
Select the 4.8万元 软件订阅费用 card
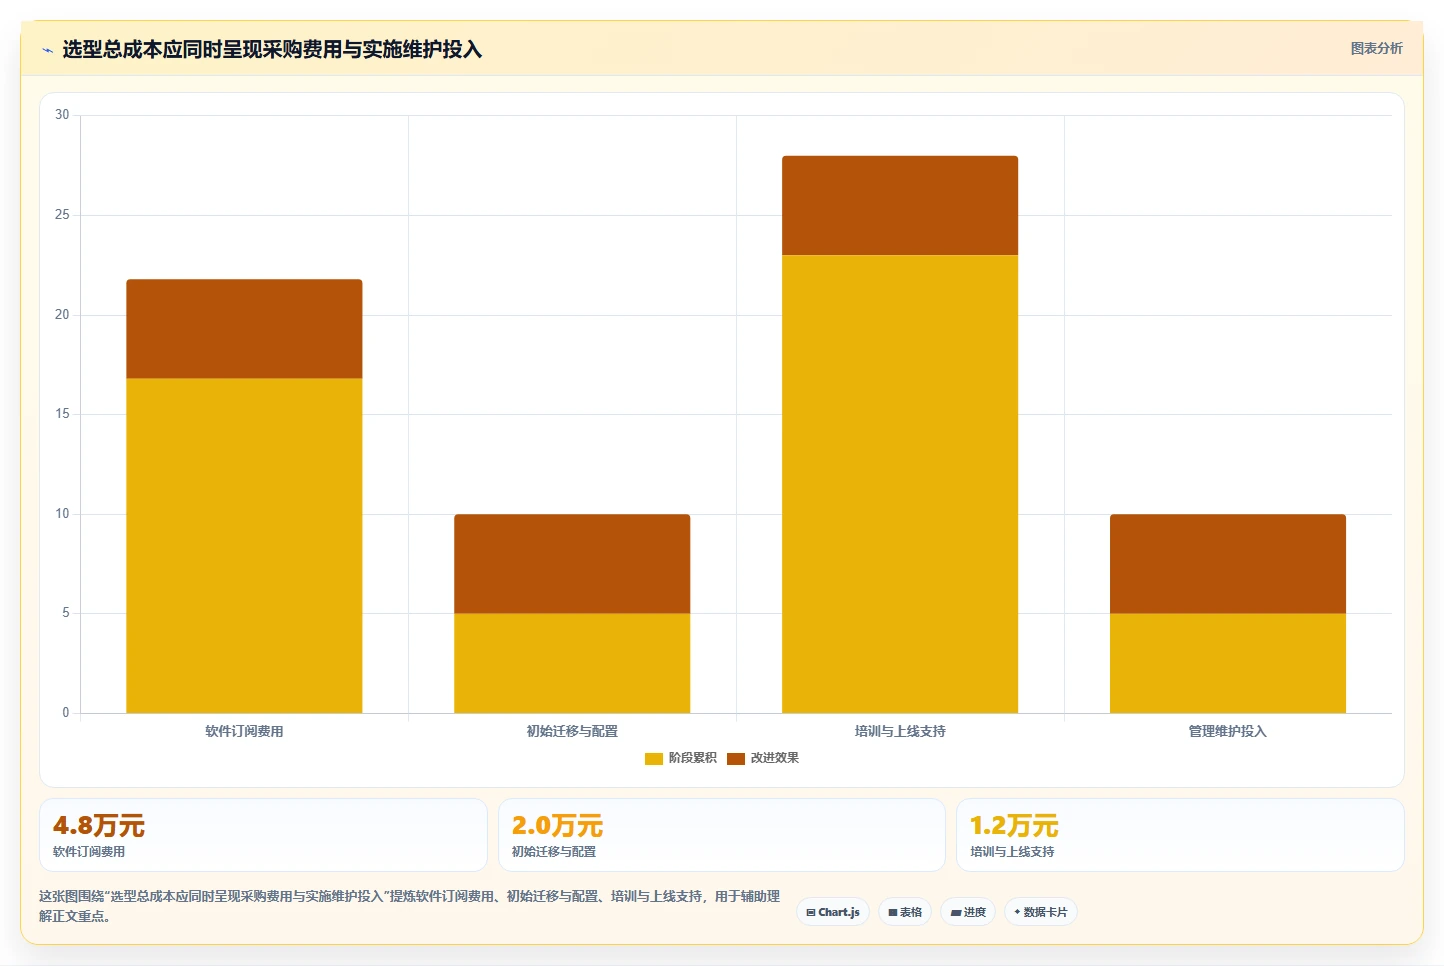[263, 835]
